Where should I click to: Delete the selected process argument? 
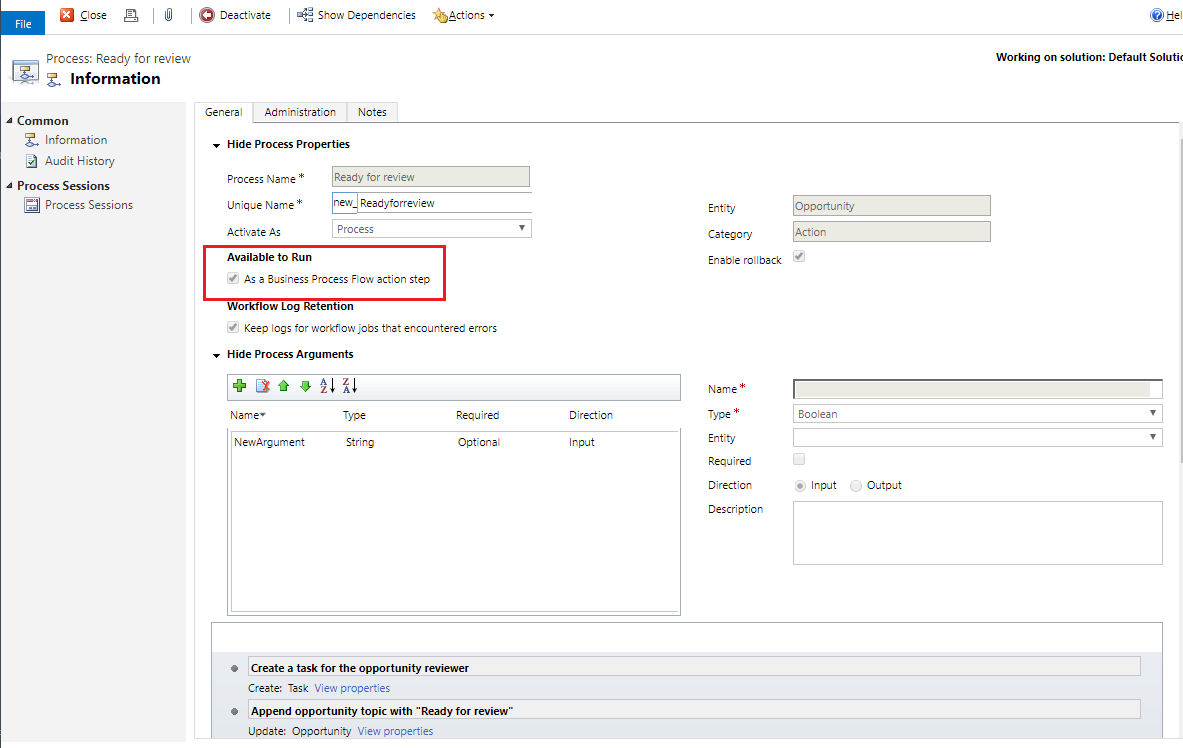[x=262, y=386]
